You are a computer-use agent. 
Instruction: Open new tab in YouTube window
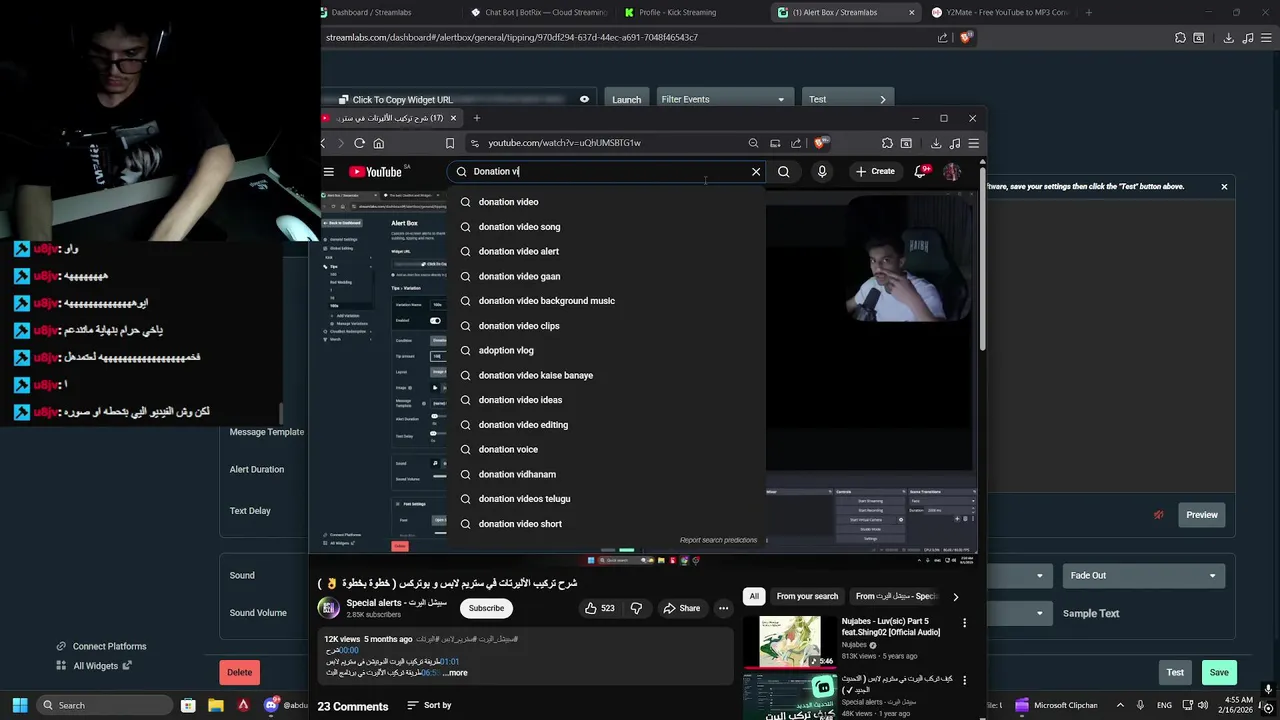(x=477, y=118)
